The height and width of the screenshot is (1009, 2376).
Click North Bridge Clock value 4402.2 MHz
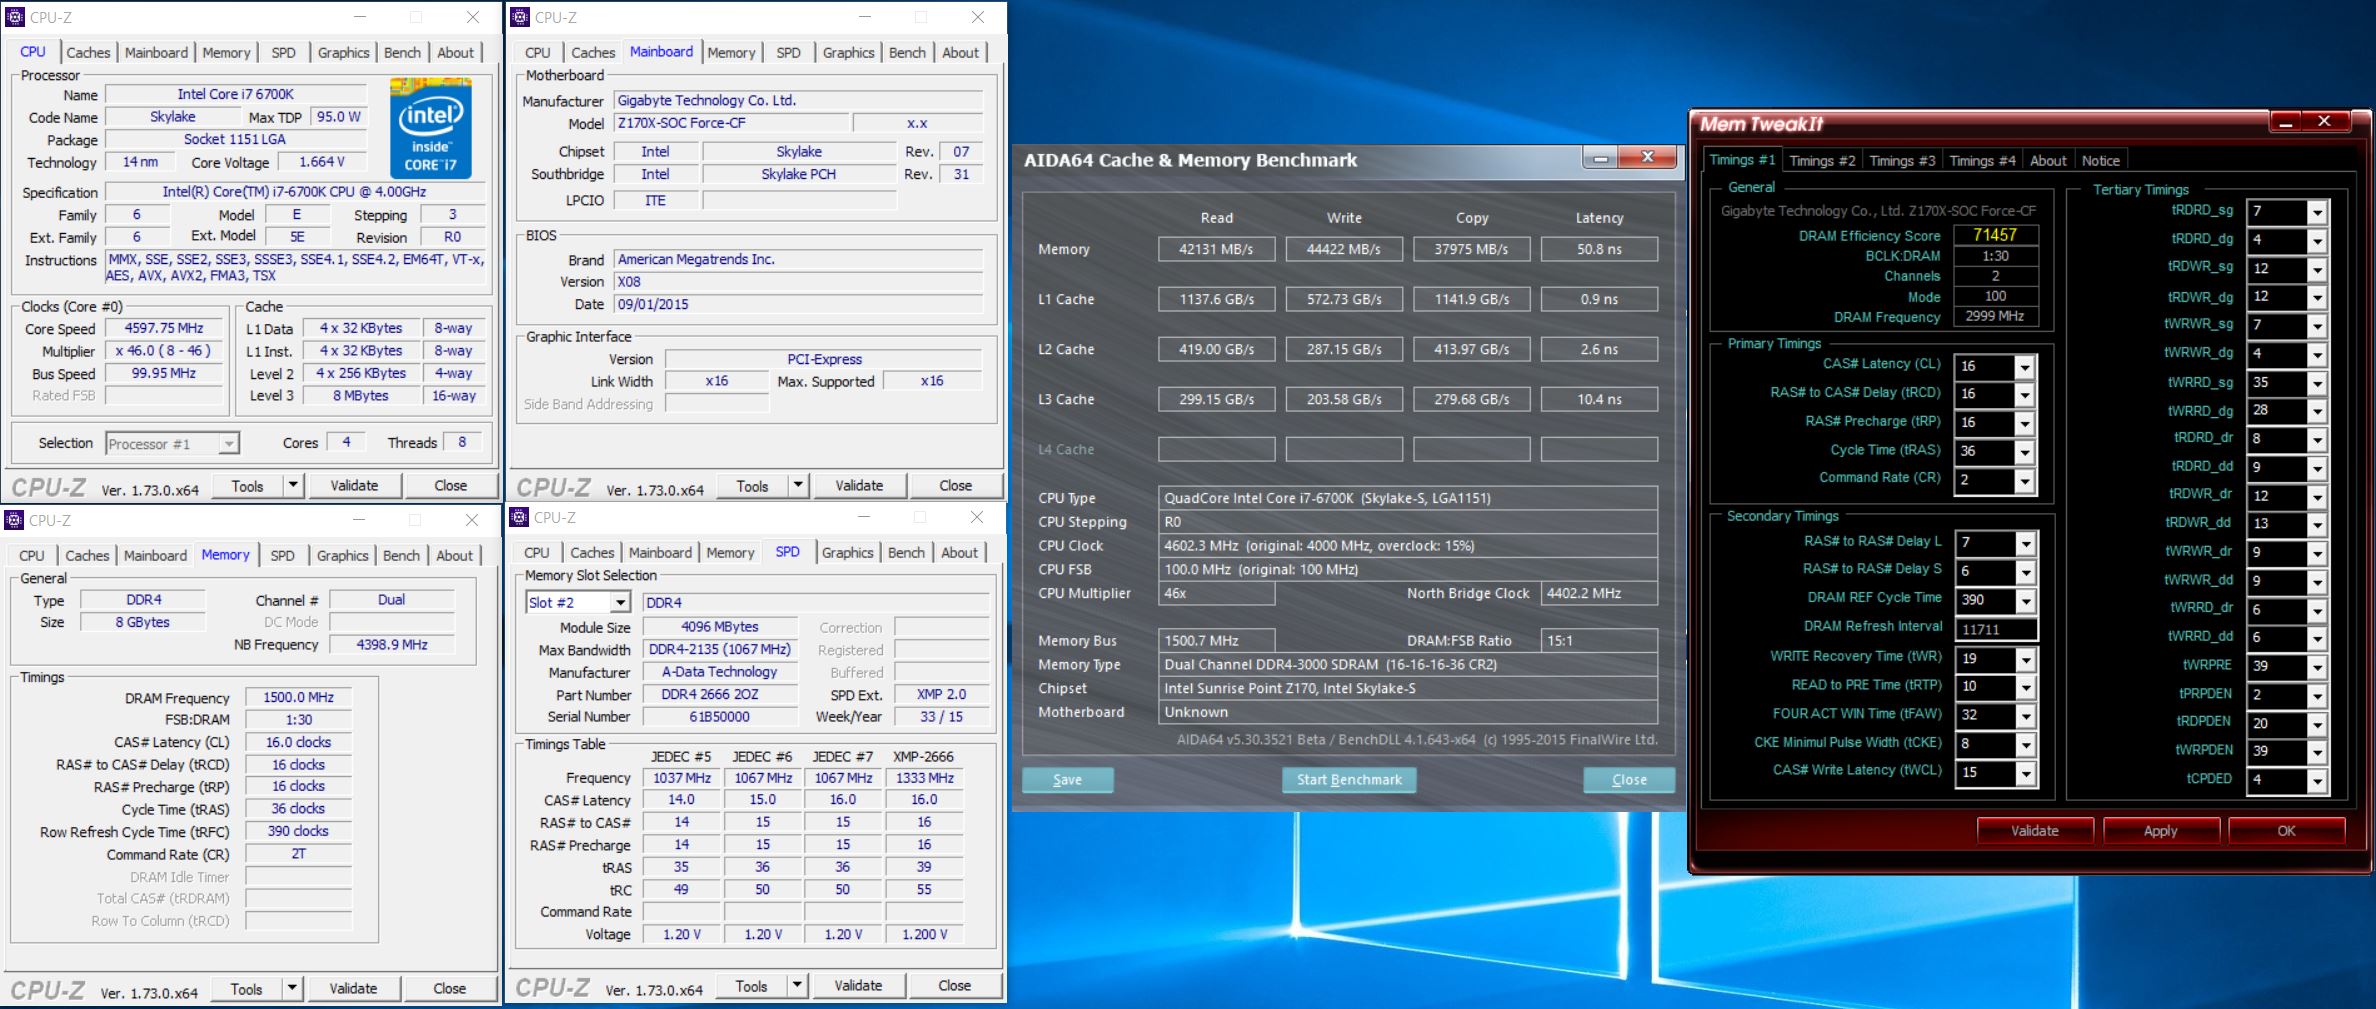(1599, 593)
